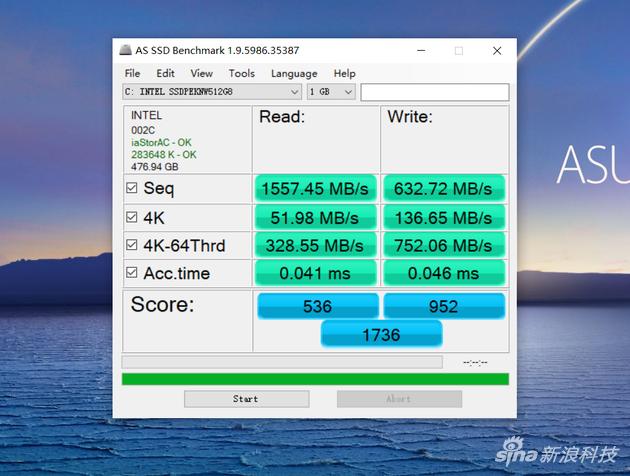
Task: Click the gray progress bar above the green one
Action: coord(282,362)
